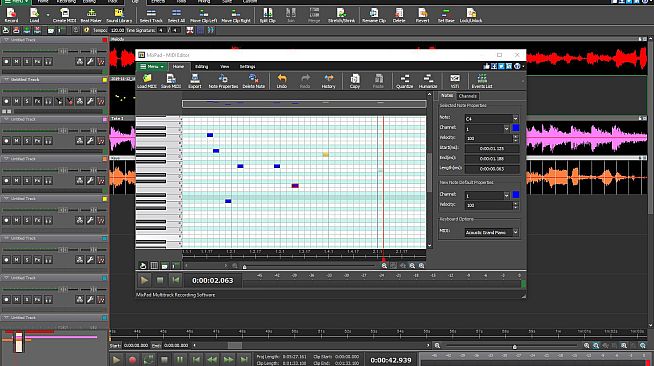Toggle Fx on the first Untitled Track
Viewport: 654px width, 366px height.
[38, 61]
